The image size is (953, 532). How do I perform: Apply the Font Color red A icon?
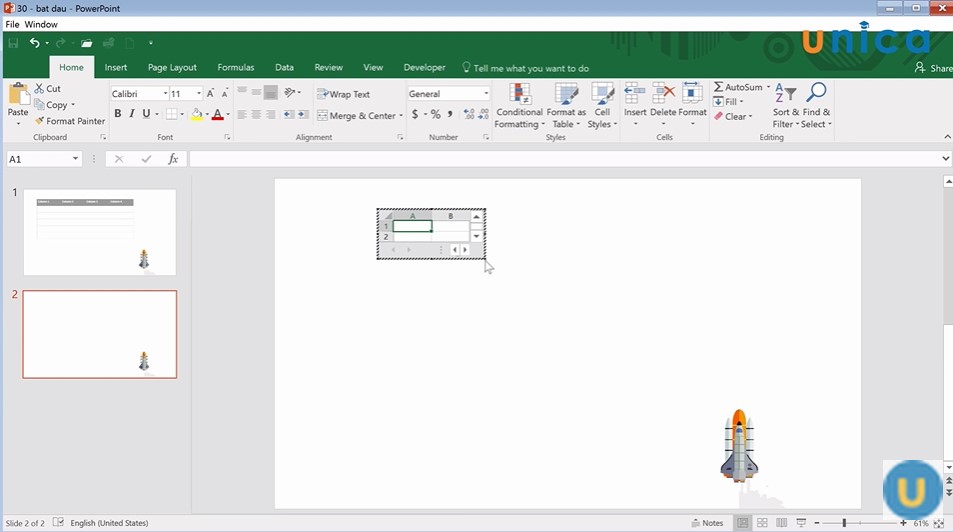click(218, 114)
